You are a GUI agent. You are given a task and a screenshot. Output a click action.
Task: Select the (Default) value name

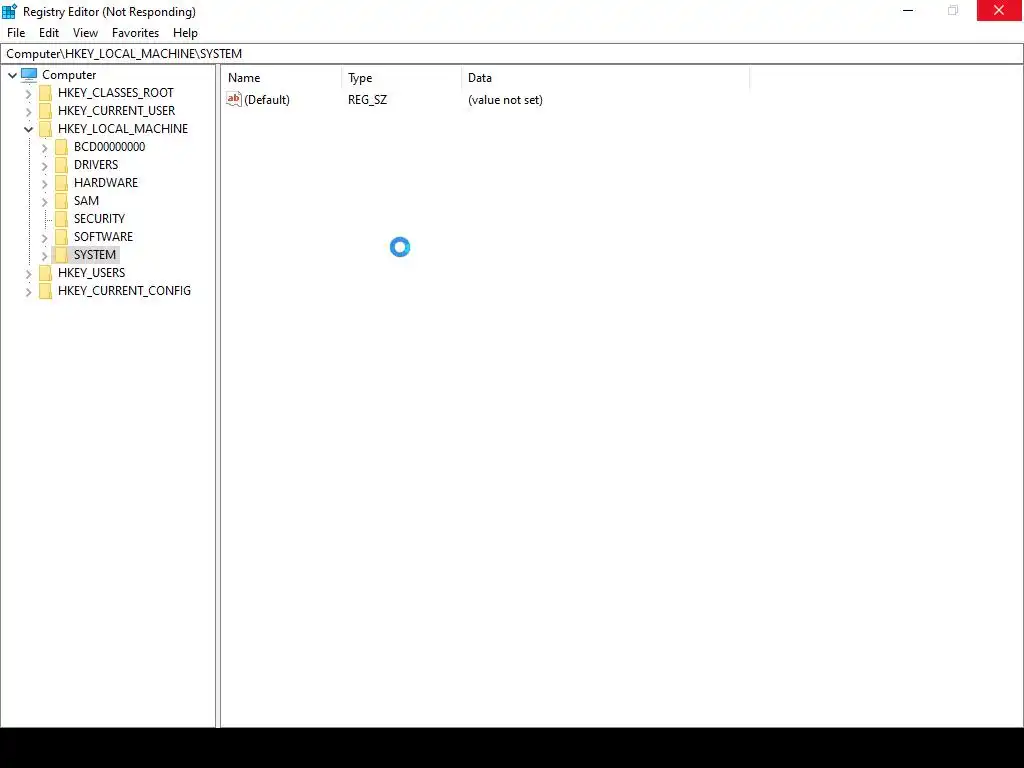point(267,100)
